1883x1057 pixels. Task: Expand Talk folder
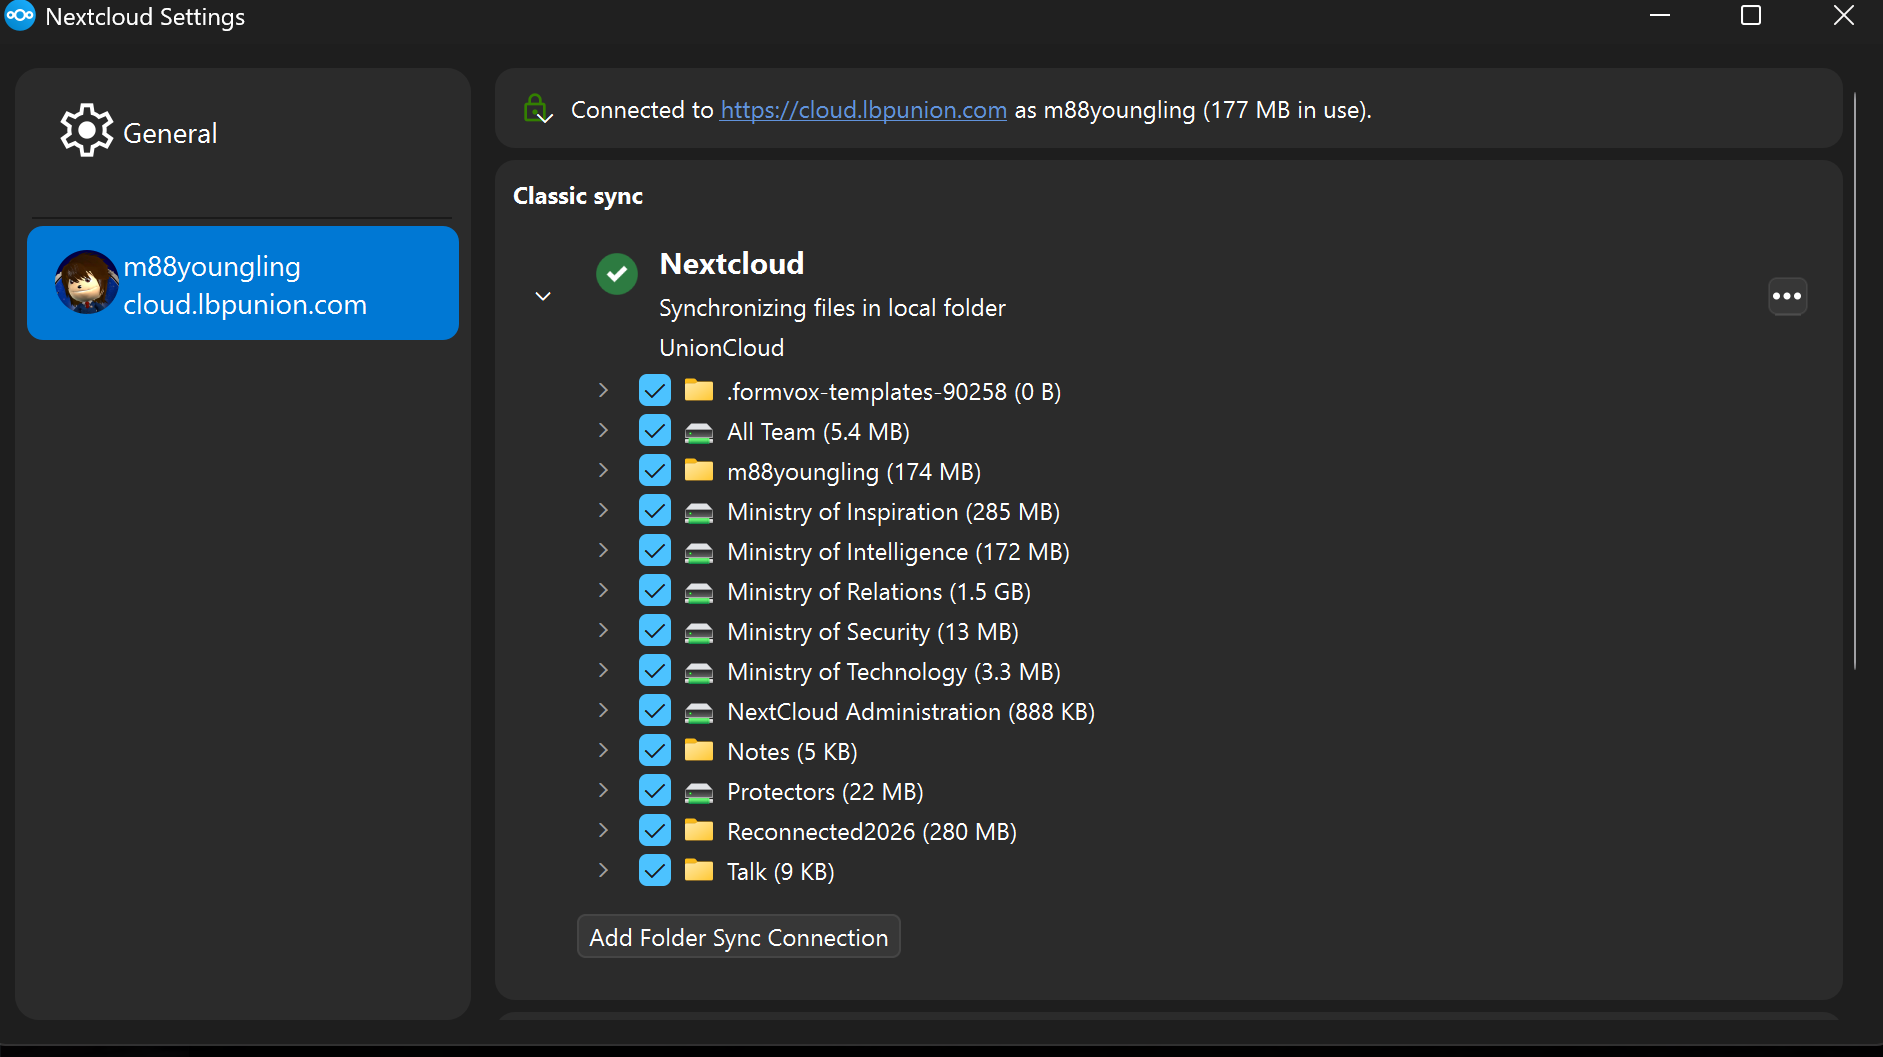pyautogui.click(x=603, y=870)
